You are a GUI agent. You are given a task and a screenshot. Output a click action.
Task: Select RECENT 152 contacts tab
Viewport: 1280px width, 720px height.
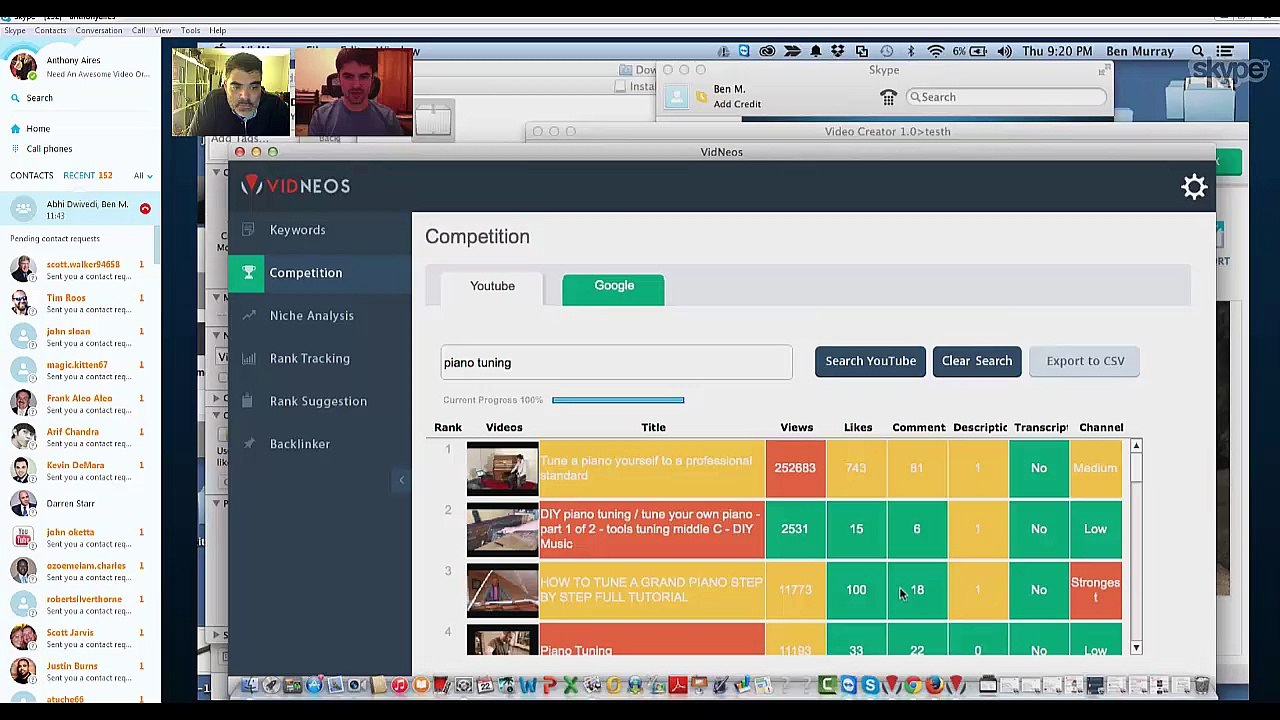[x=88, y=176]
